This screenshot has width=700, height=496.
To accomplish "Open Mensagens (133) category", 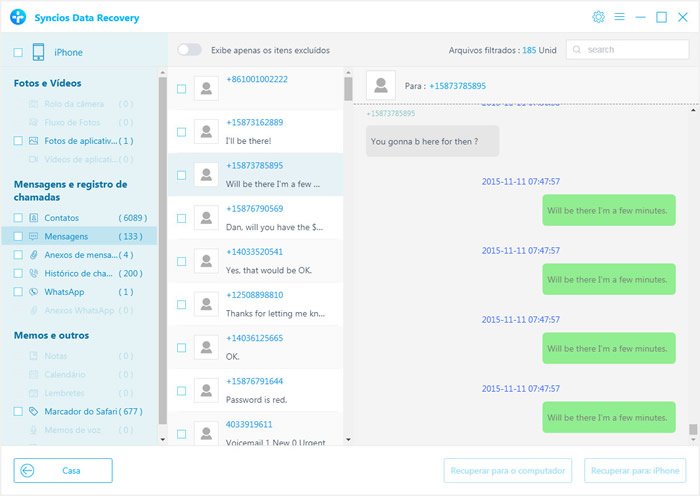I will (x=79, y=236).
